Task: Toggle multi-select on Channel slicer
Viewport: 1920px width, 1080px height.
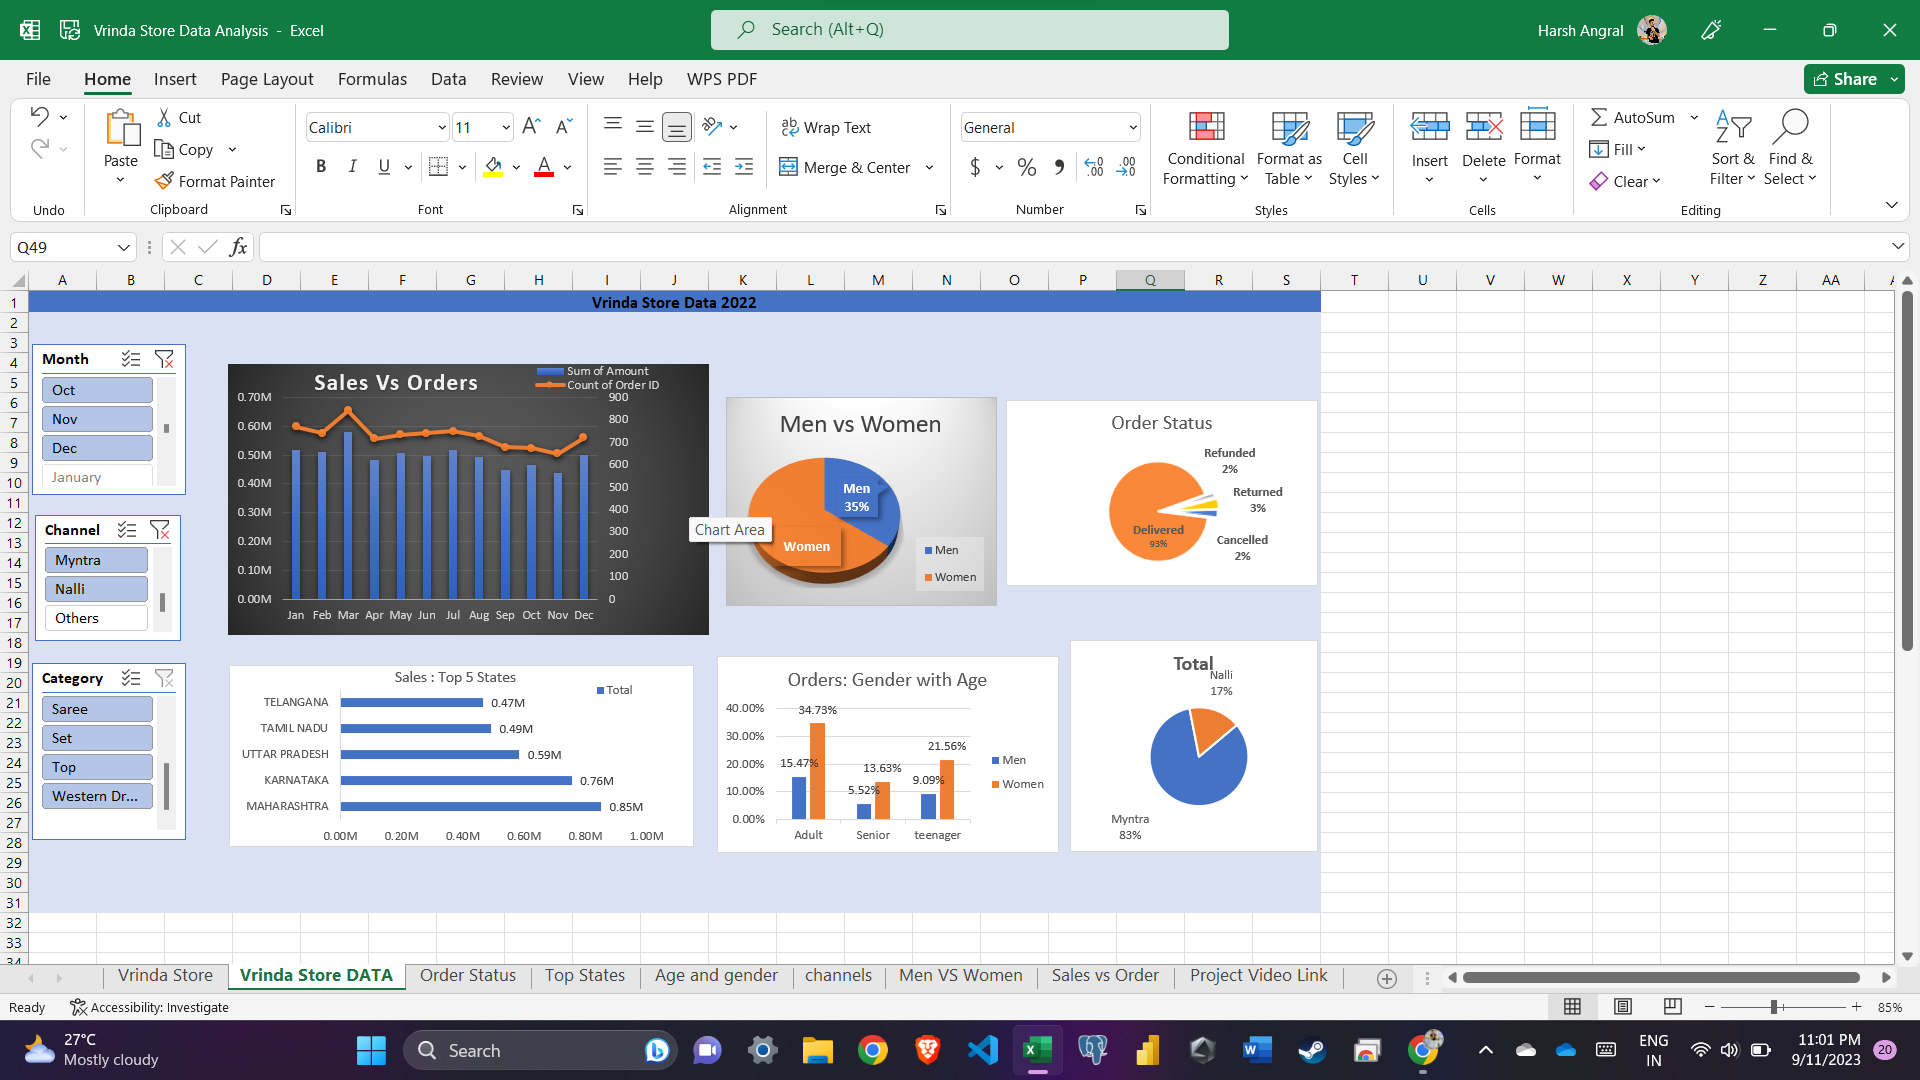Action: (127, 530)
